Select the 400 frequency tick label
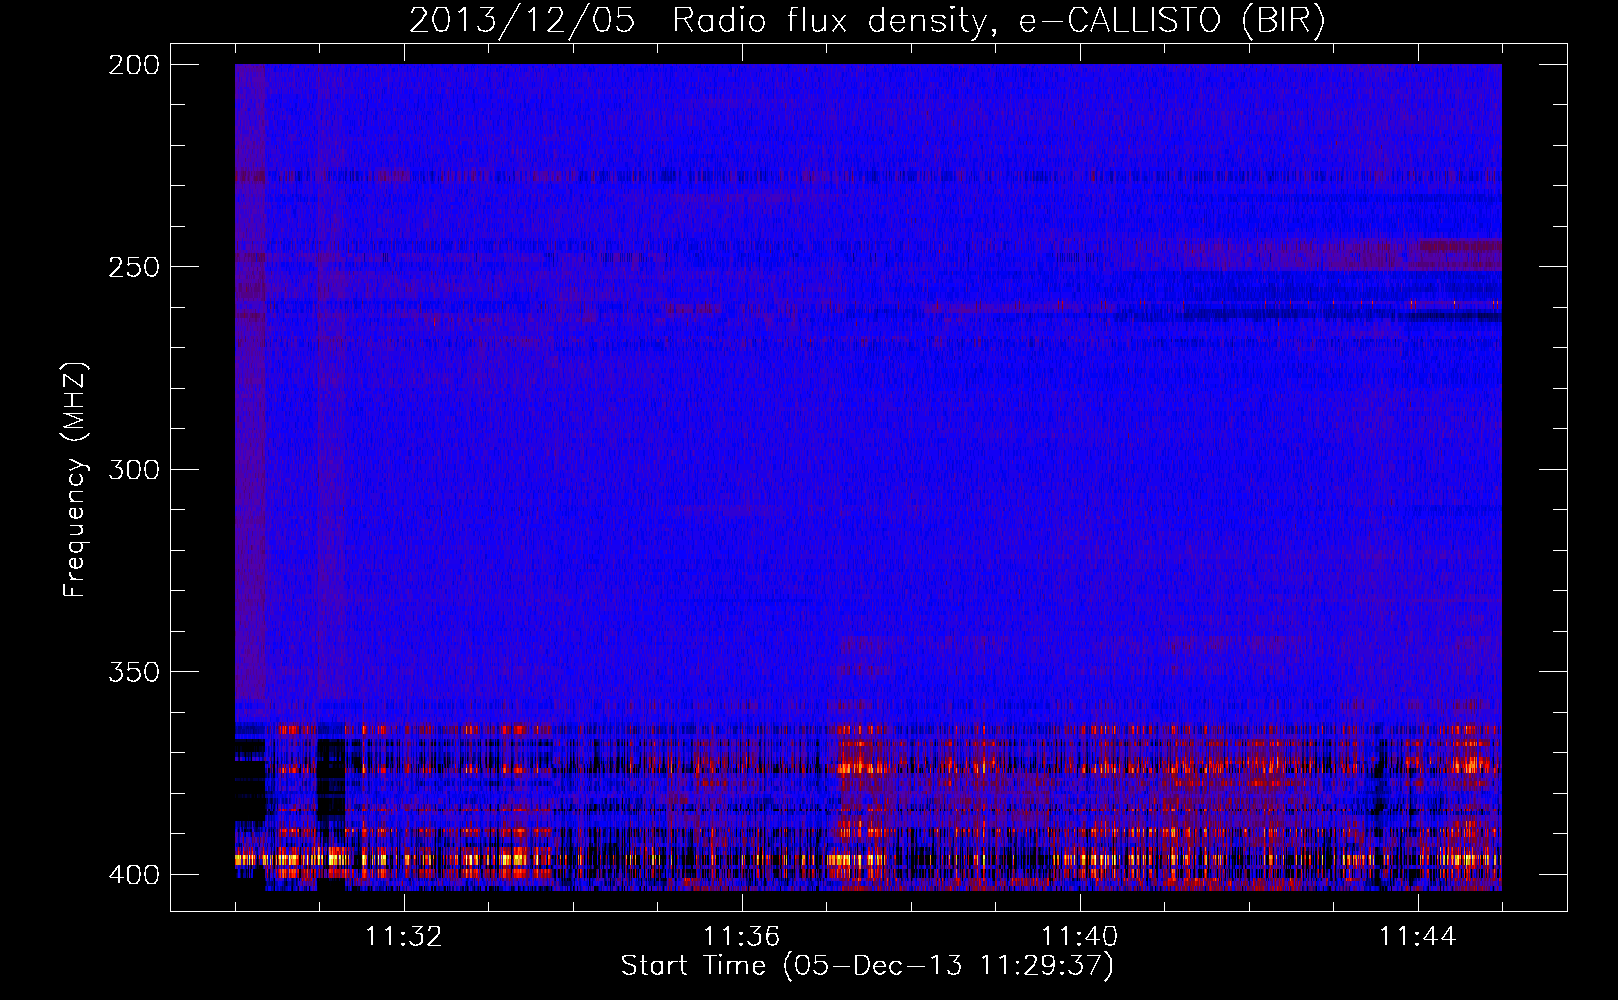 tap(133, 874)
